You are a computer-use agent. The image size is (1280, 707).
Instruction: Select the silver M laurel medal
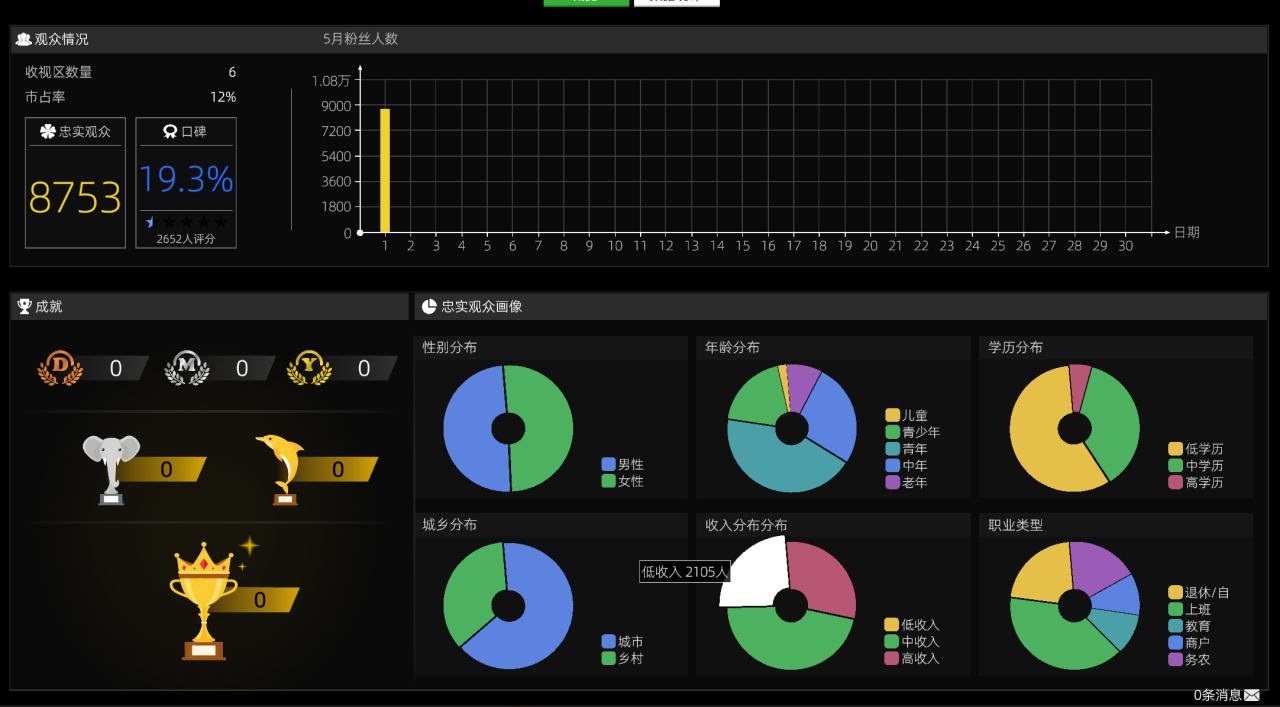pos(187,368)
